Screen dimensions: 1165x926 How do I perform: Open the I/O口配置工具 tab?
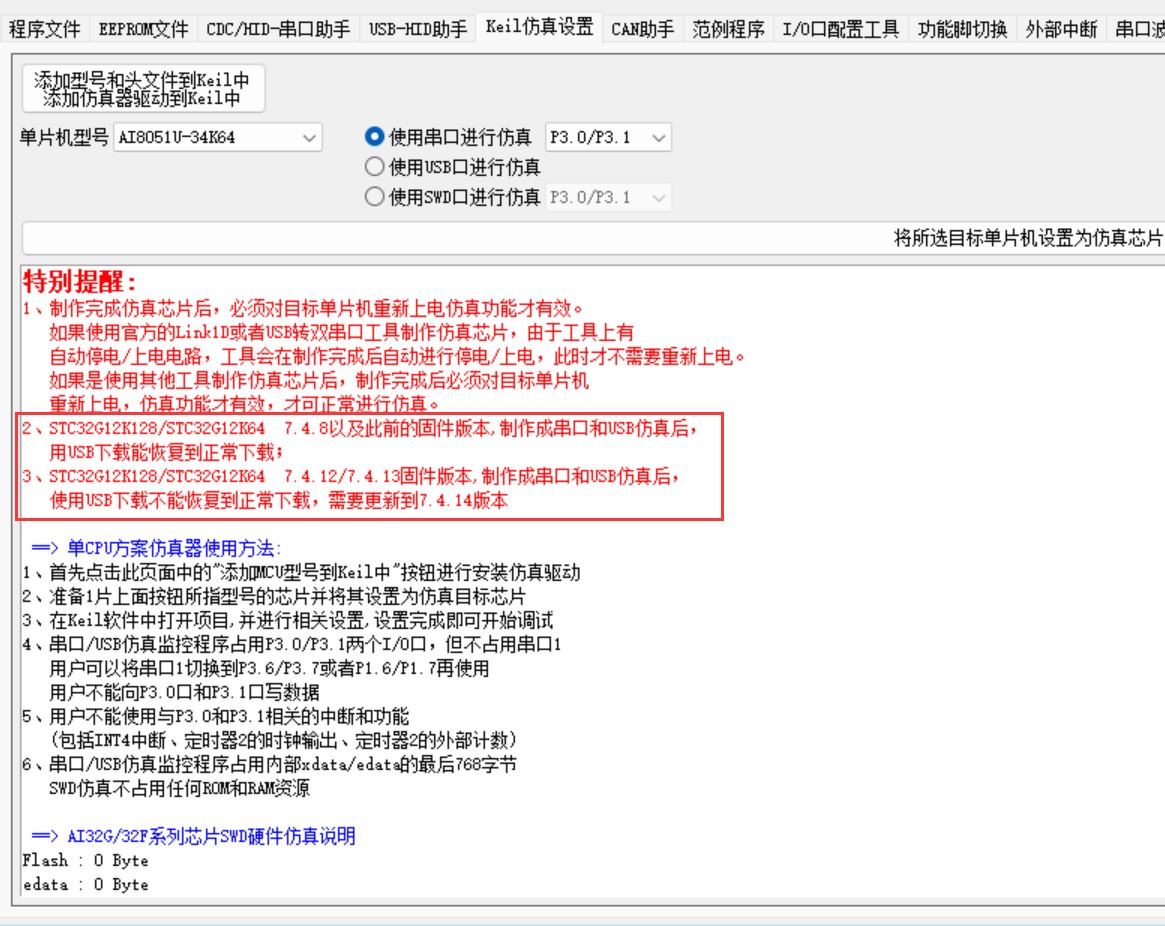(840, 29)
